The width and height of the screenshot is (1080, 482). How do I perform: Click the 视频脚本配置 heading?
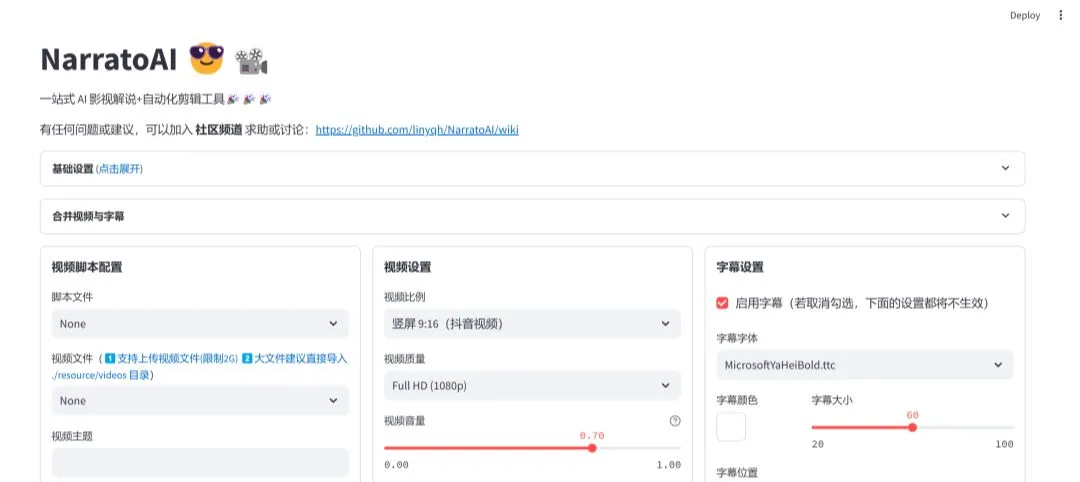[x=87, y=267]
